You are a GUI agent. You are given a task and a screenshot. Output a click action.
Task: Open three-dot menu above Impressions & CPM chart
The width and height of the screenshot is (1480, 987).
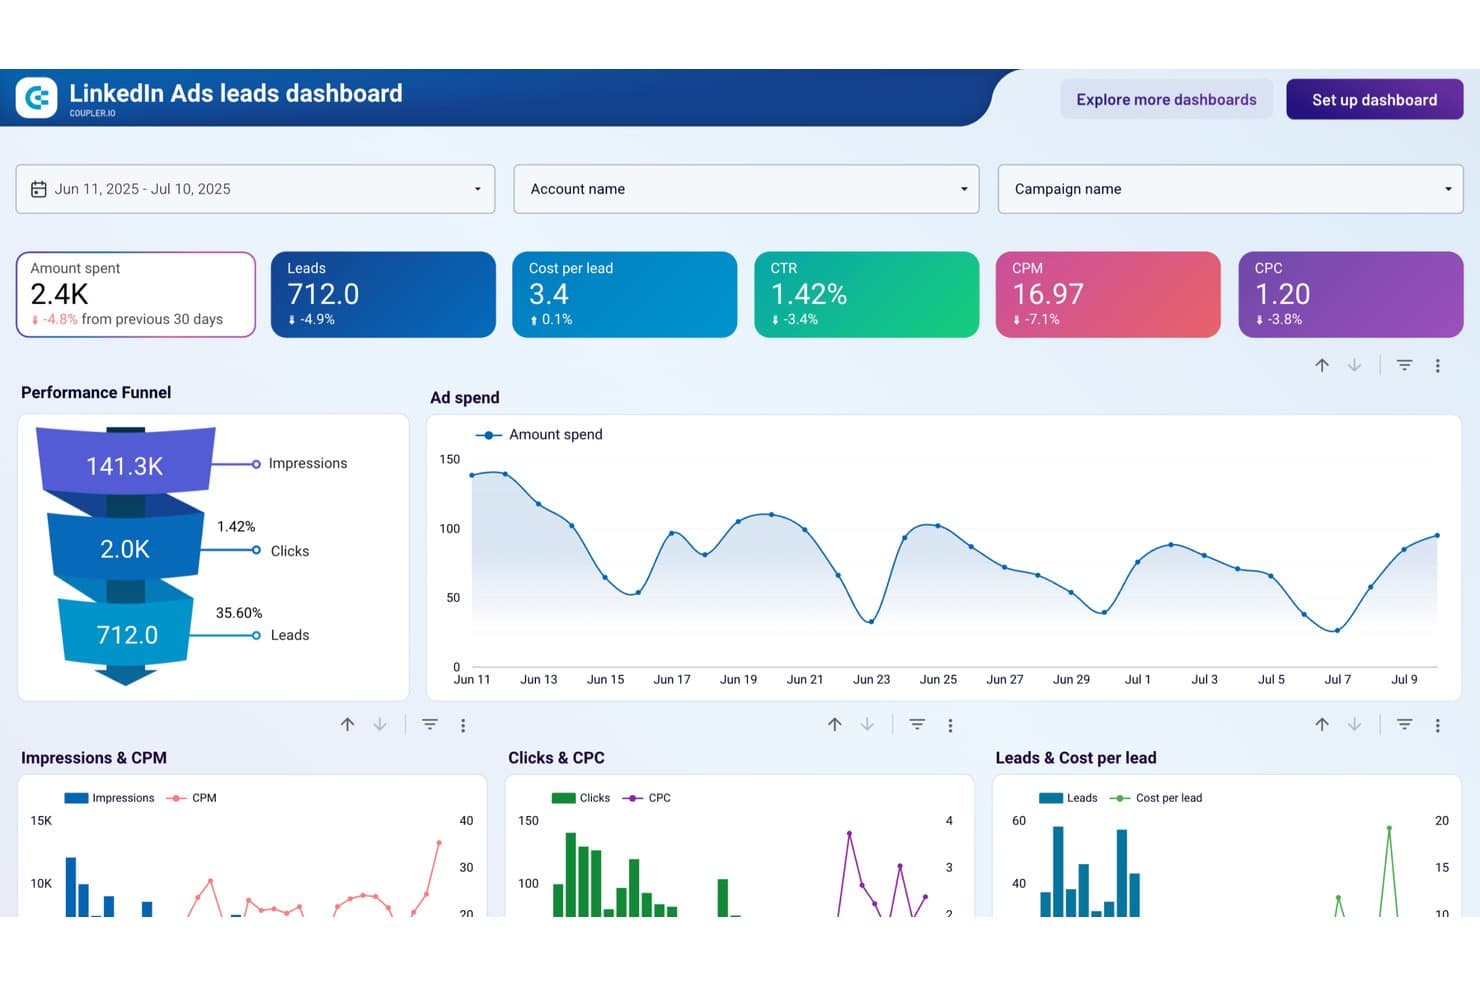coord(463,725)
